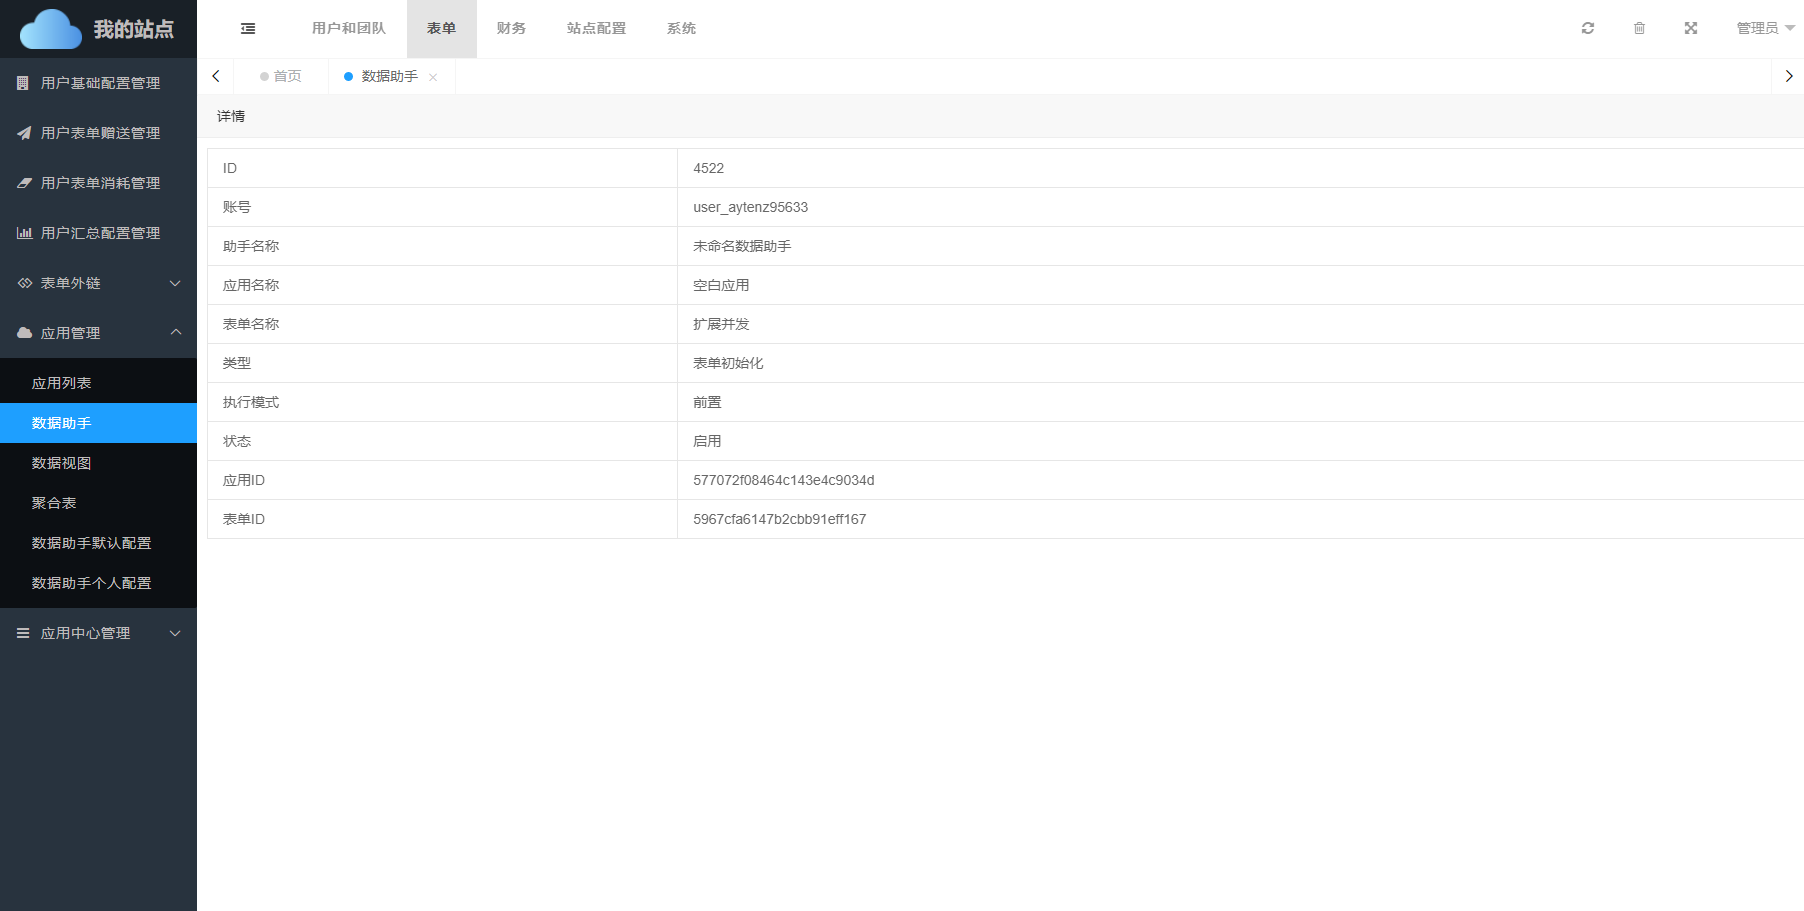Open 用户表单赠送管理 in the sidebar
1804x911 pixels.
[99, 133]
